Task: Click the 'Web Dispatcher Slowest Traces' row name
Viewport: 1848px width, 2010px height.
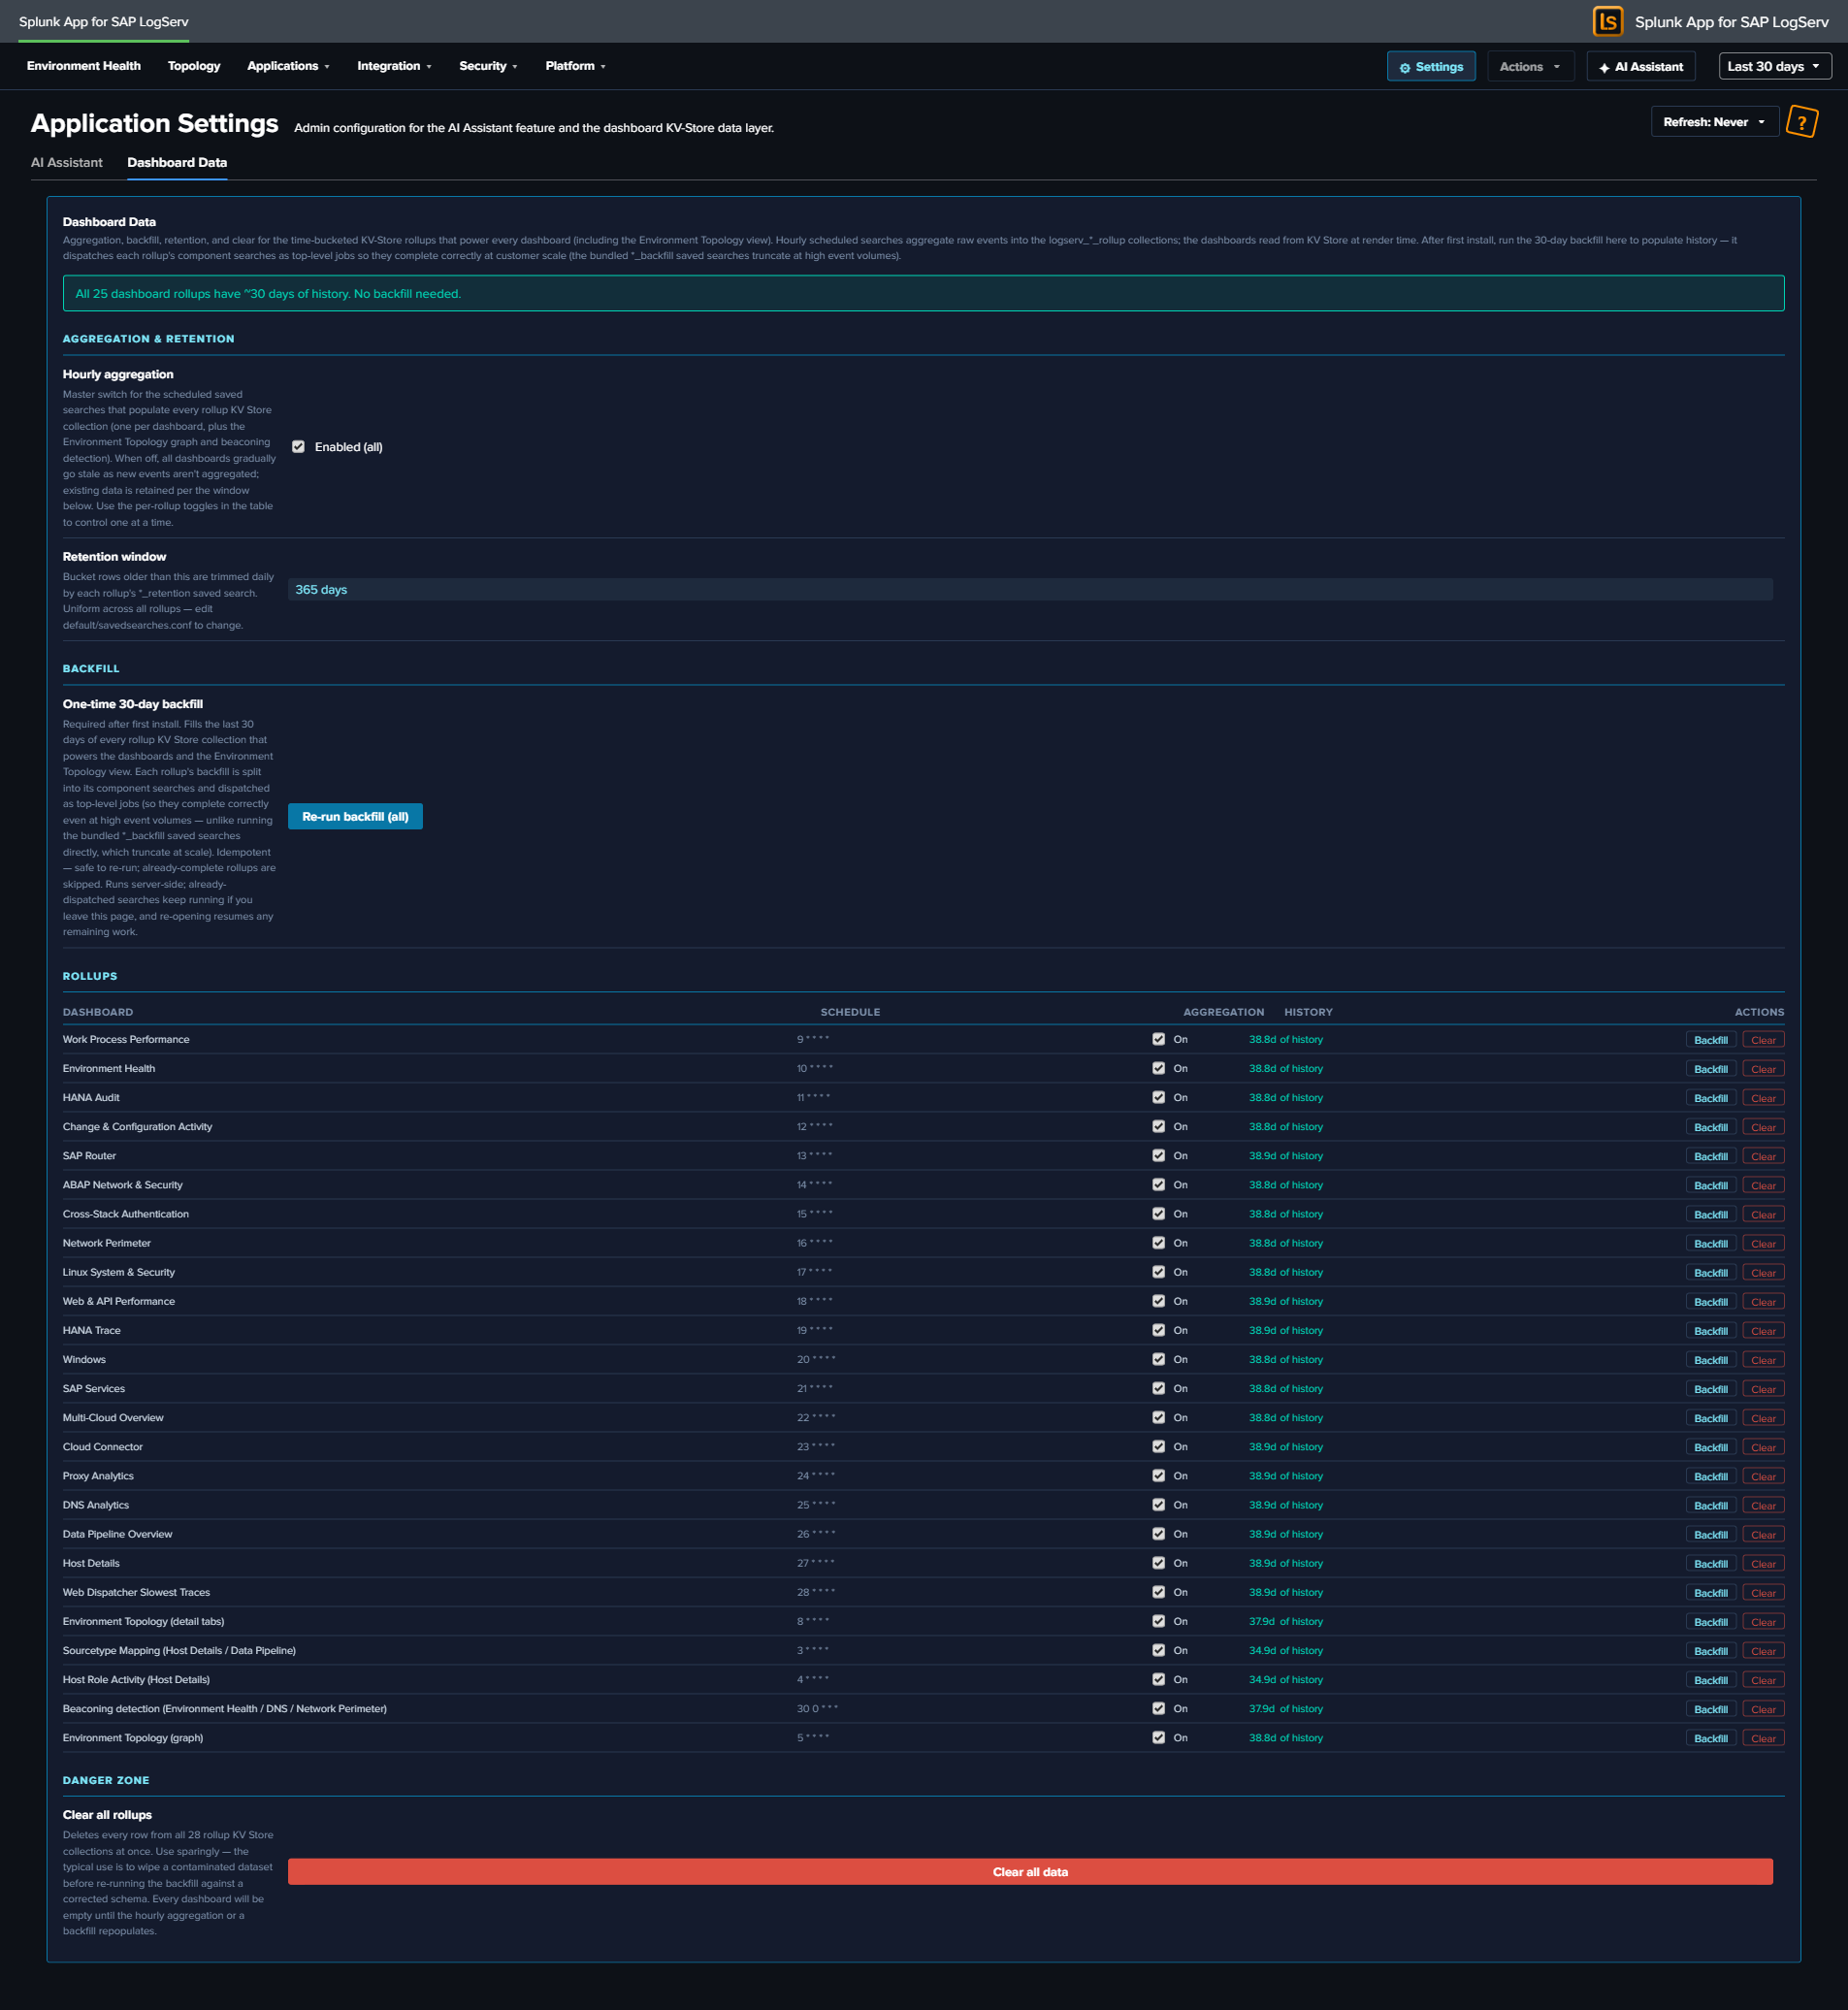Action: click(136, 1592)
